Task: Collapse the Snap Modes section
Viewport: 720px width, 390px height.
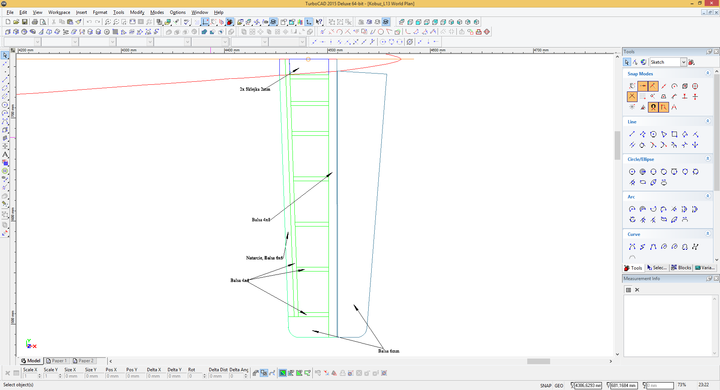Action: [708, 73]
